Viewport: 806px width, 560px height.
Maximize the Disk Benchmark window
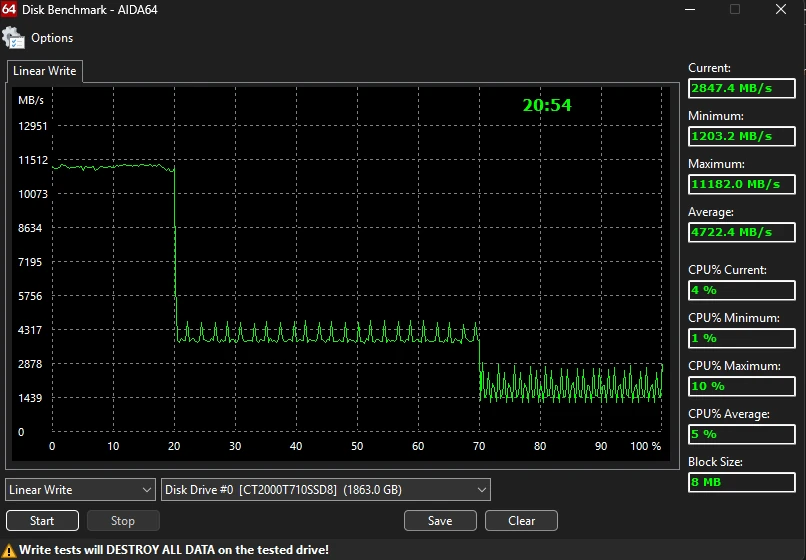(735, 10)
